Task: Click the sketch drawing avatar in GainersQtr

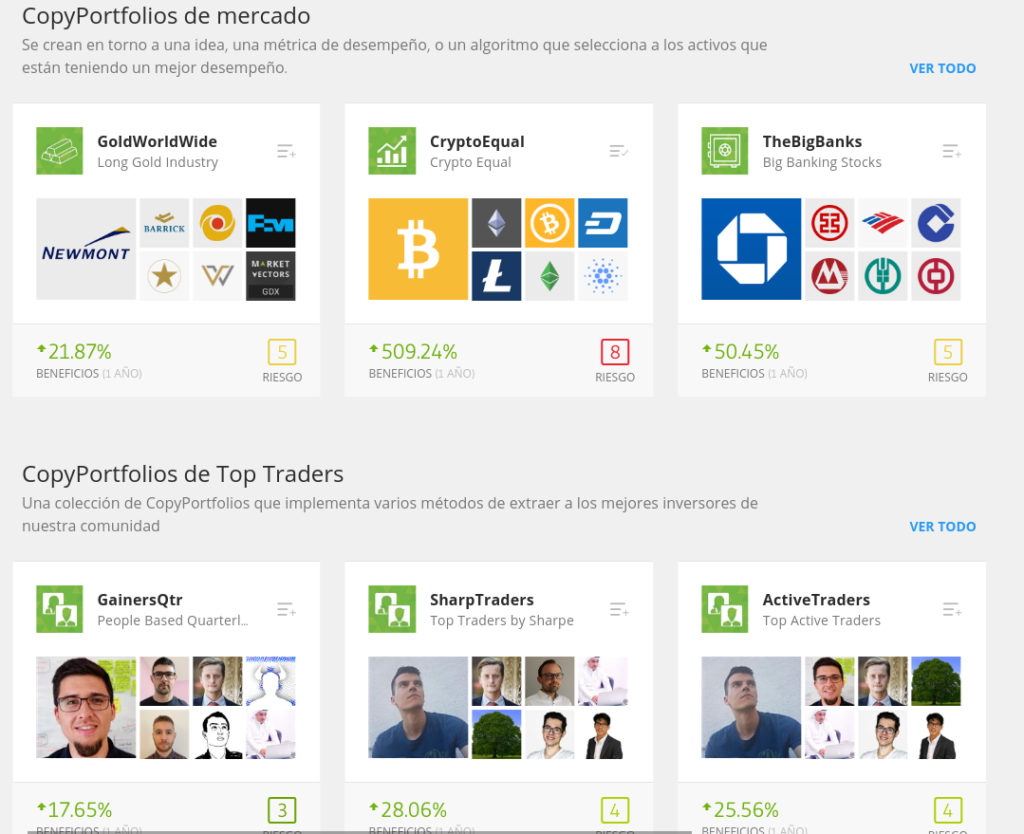Action: [x=217, y=734]
